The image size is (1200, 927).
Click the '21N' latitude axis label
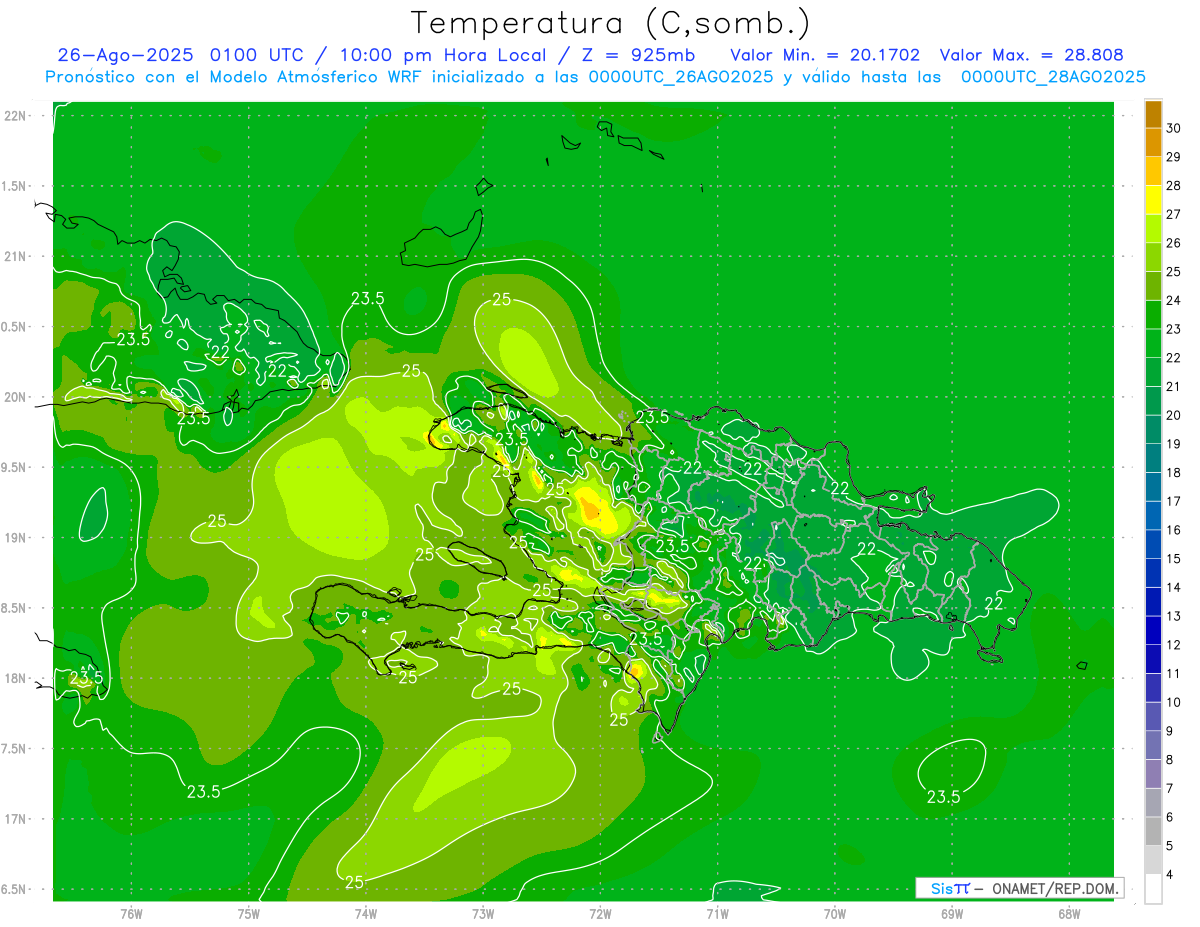[x=16, y=257]
